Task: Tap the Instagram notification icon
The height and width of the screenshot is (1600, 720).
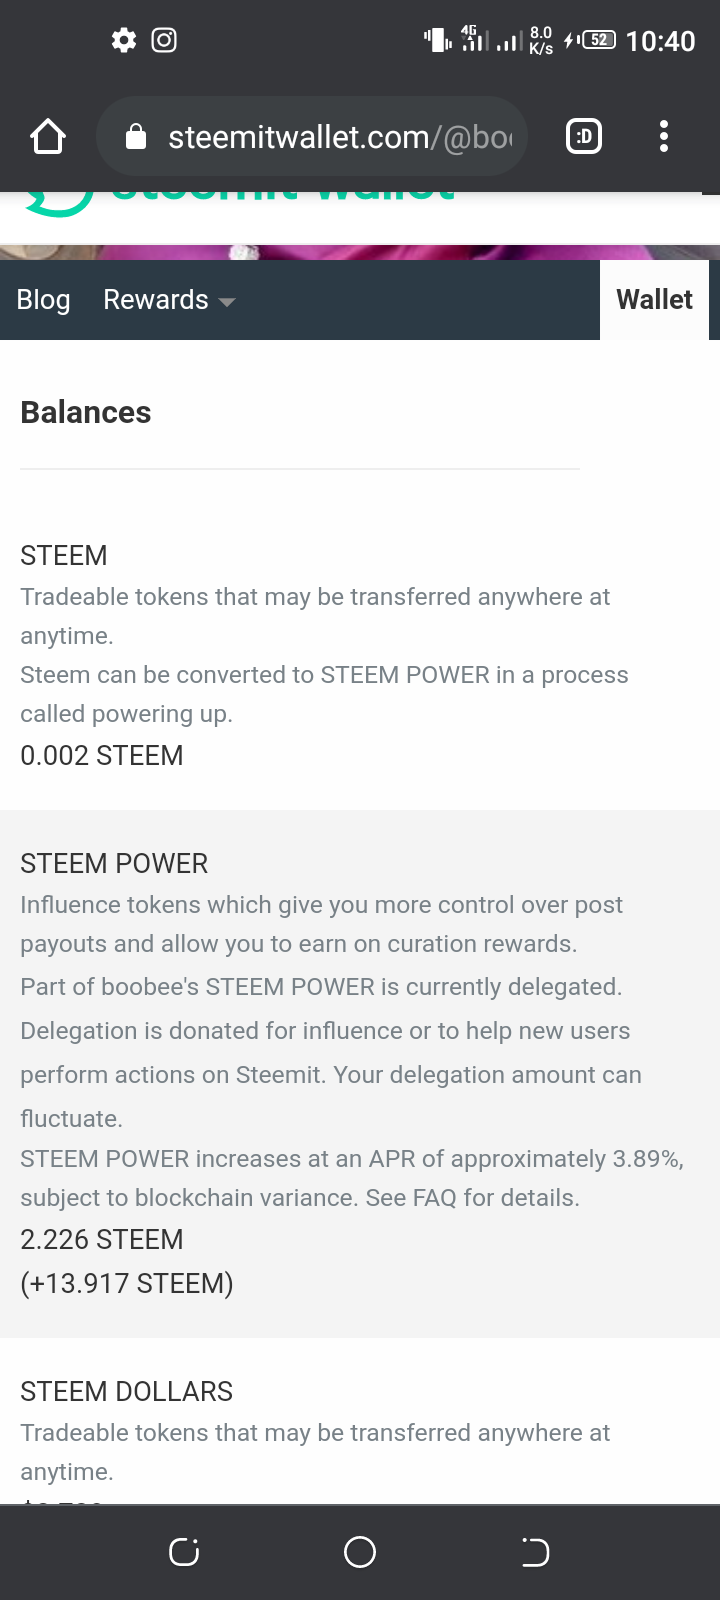Action: tap(164, 40)
